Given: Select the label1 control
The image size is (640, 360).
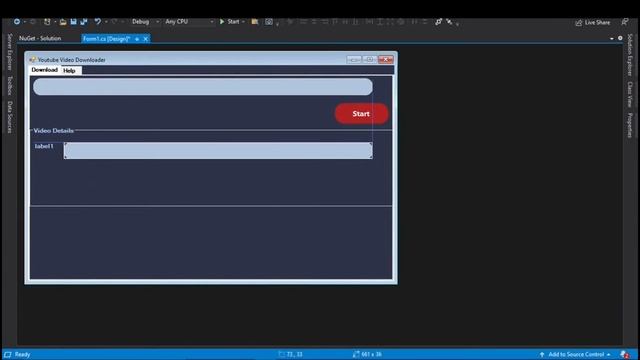Looking at the screenshot, I should (44, 146).
